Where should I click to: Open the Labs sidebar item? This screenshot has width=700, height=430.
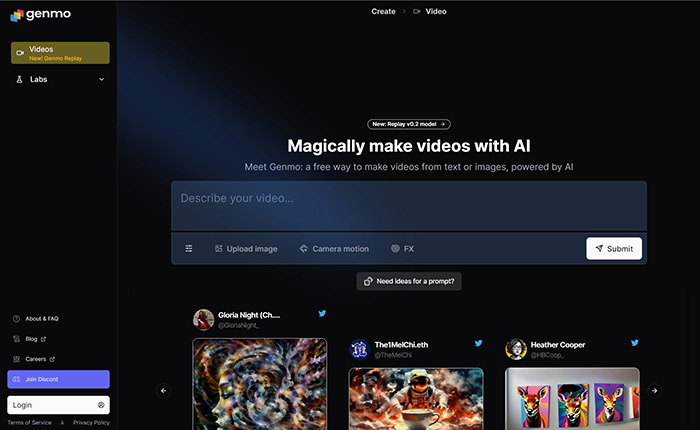click(60, 79)
